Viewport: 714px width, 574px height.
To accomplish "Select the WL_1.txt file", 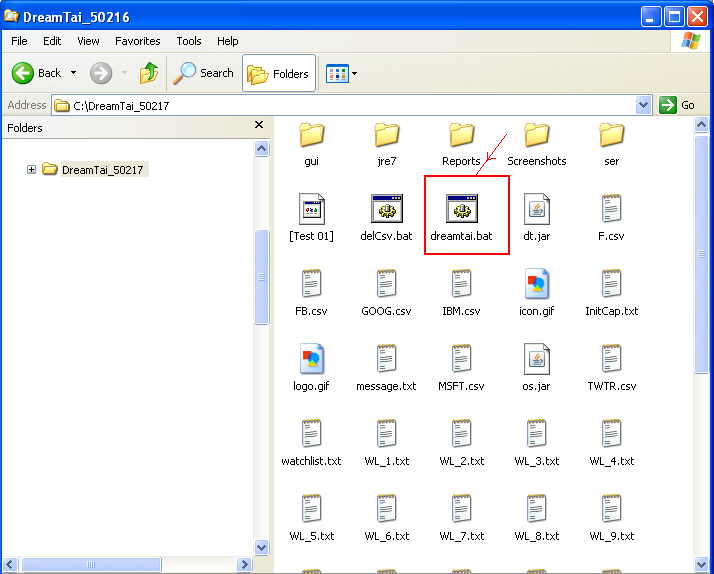I will coord(387,442).
